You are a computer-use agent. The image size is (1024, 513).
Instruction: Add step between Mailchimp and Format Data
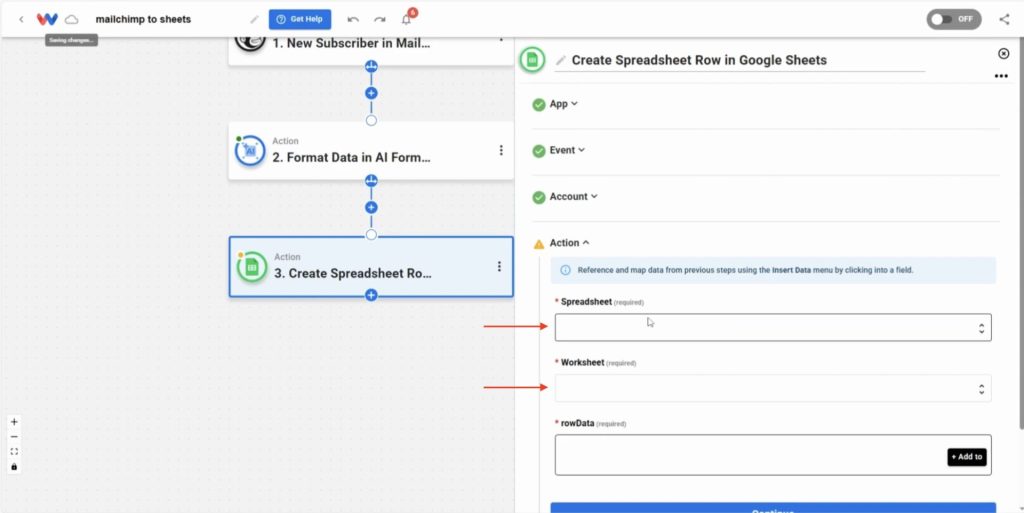tap(371, 93)
